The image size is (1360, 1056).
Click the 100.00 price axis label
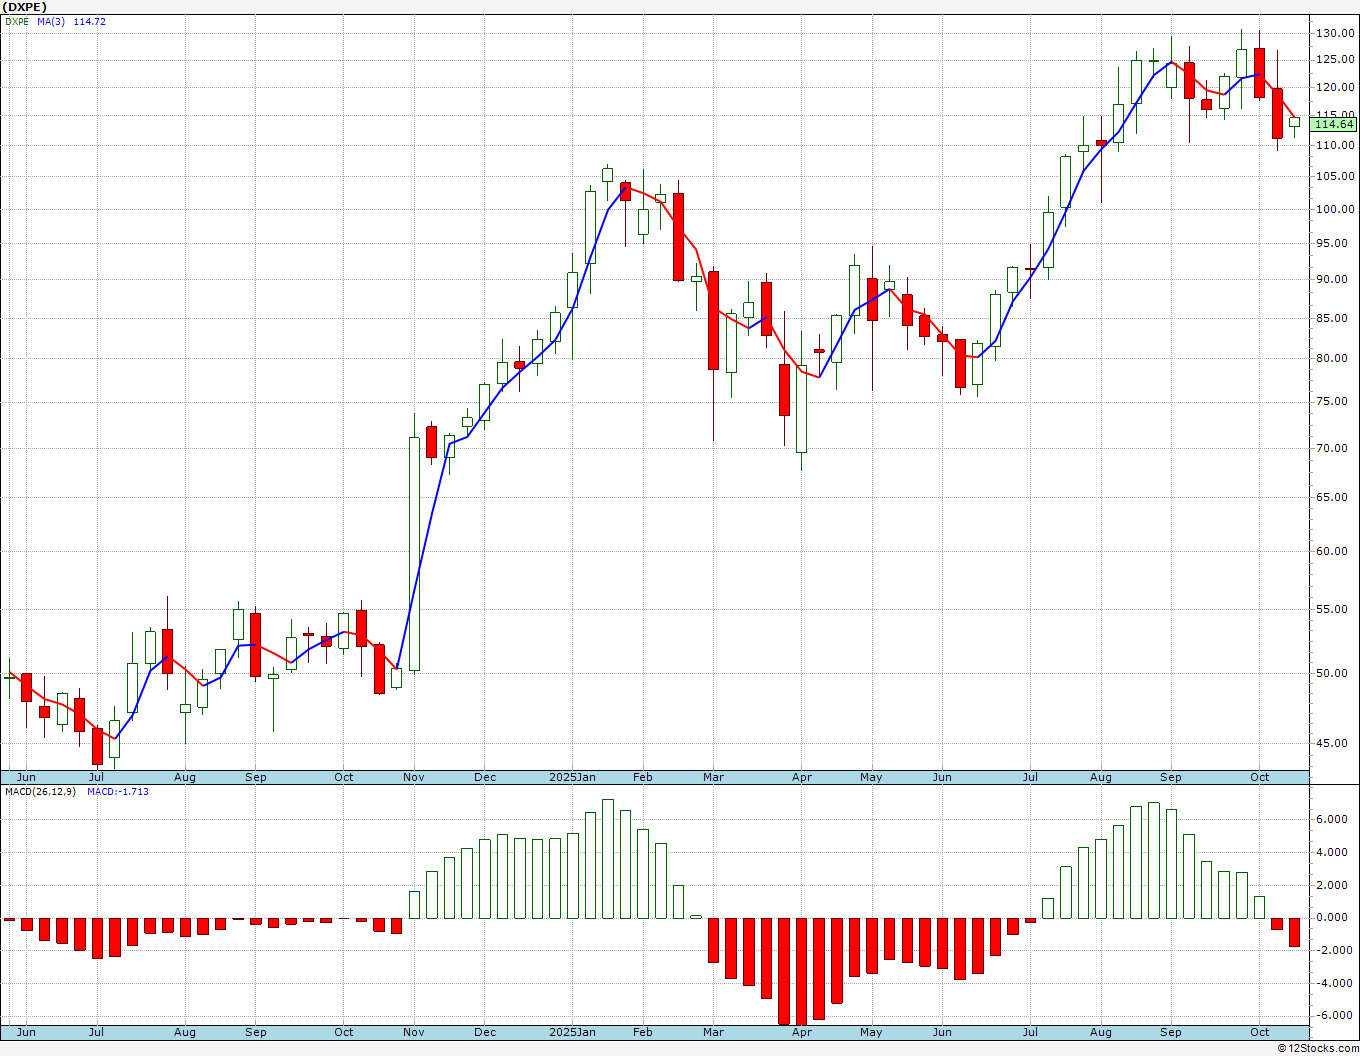tap(1335, 210)
